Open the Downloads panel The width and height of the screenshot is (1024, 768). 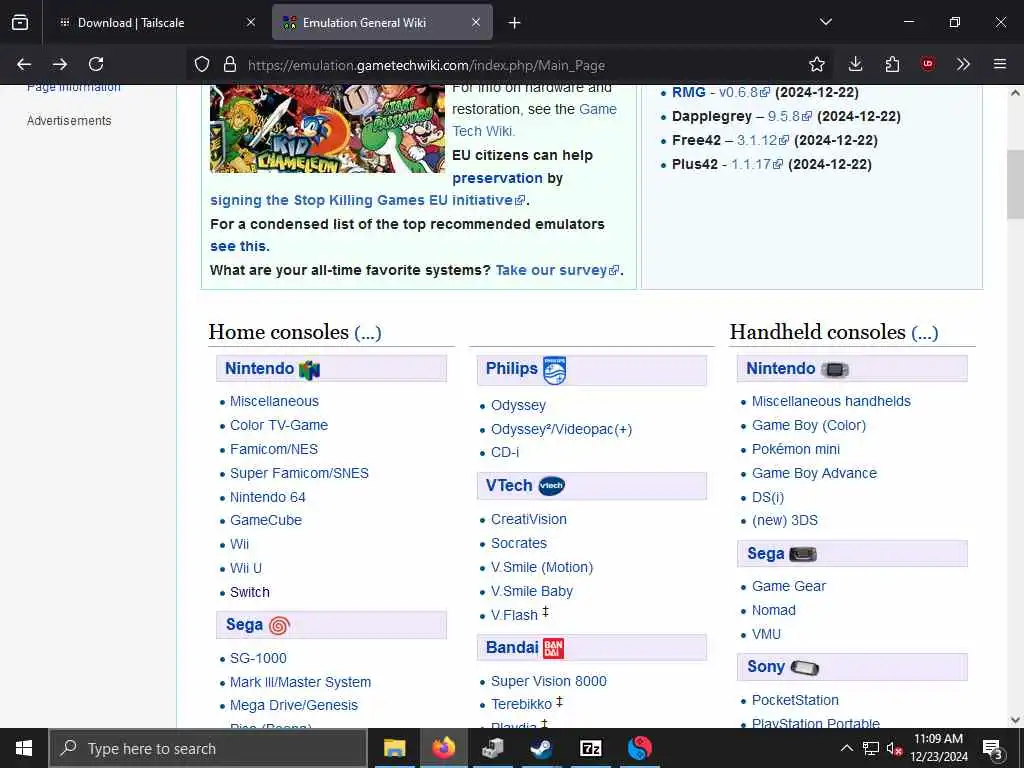click(856, 64)
